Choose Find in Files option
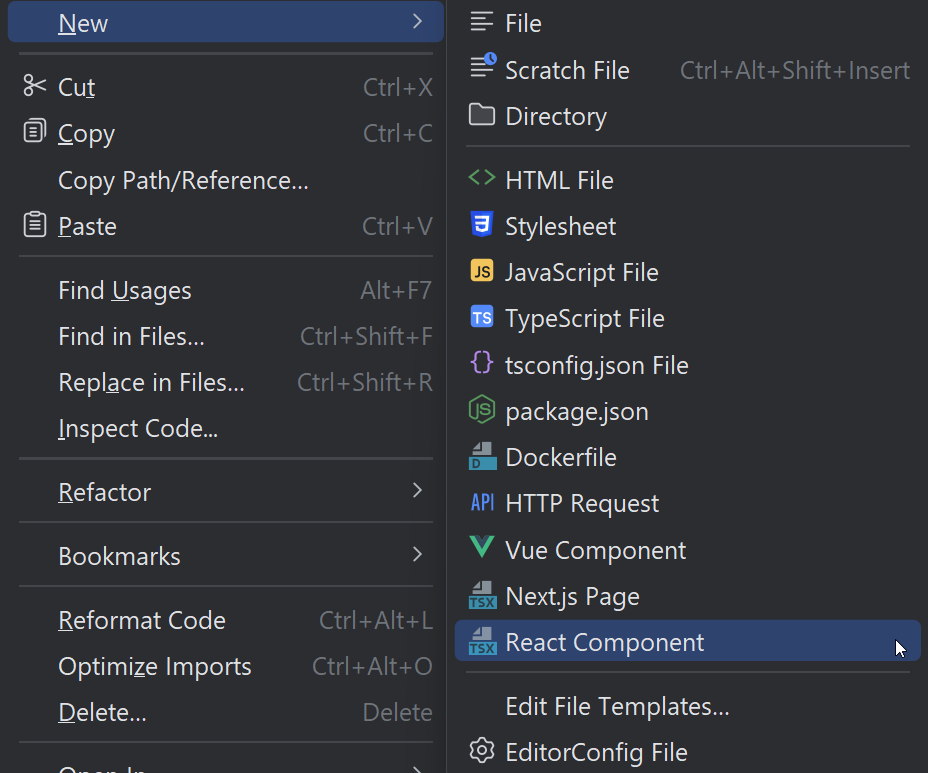The width and height of the screenshot is (928, 773). coord(131,337)
